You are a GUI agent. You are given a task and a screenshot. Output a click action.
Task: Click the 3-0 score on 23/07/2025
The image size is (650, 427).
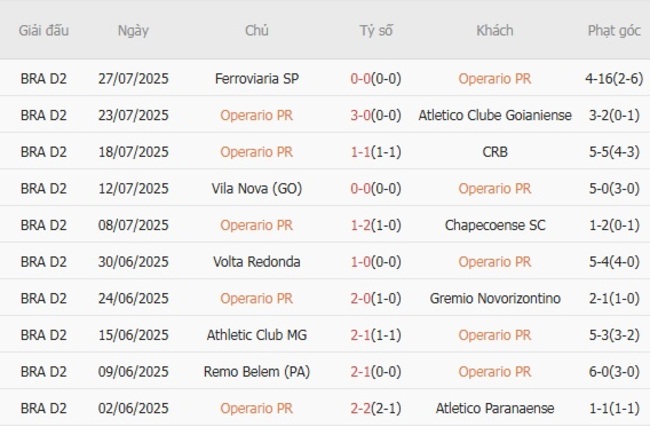[x=361, y=115]
